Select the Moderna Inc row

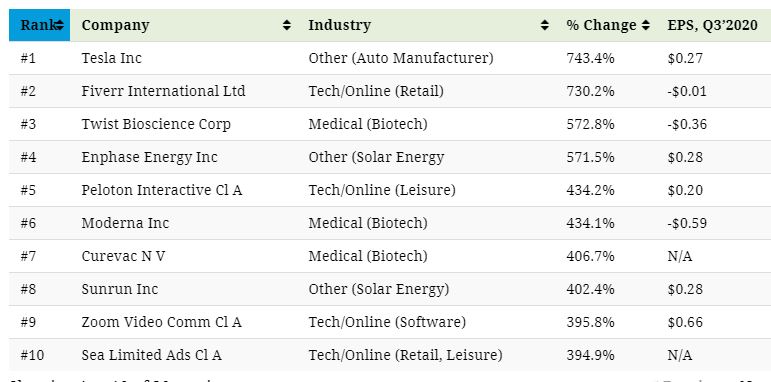[x=390, y=223]
